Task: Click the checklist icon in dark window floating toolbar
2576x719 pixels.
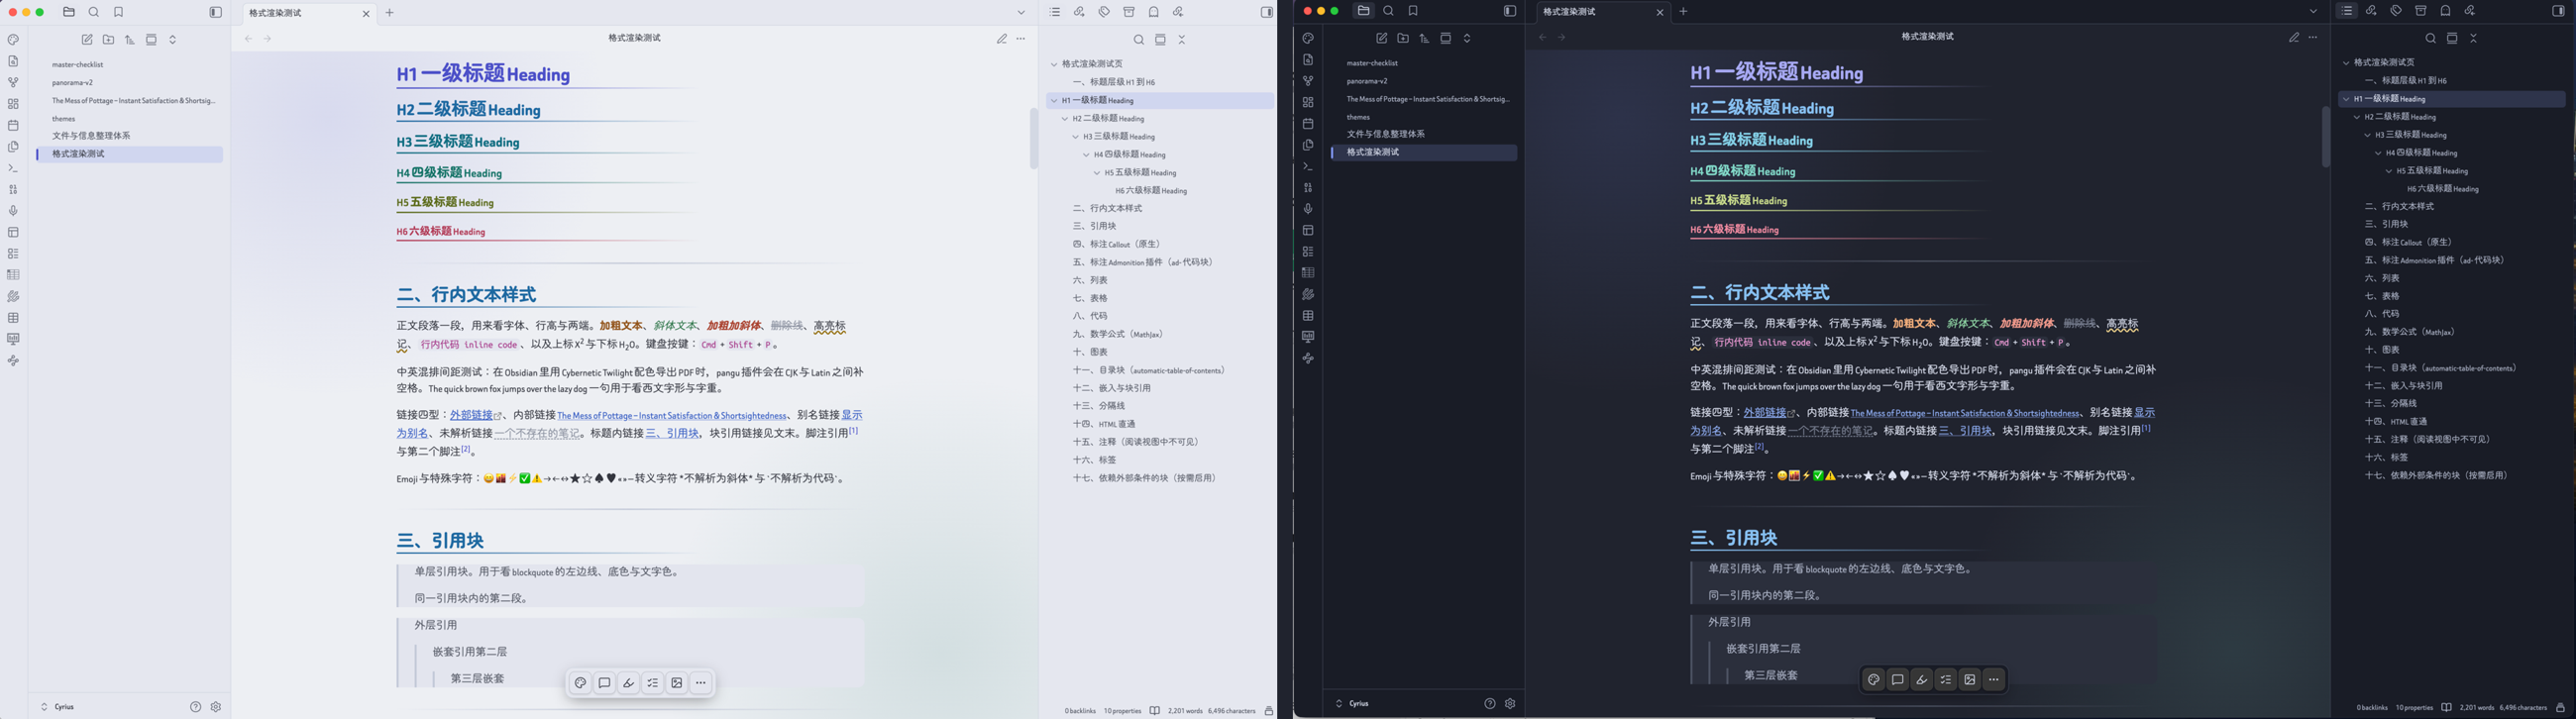Action: click(1946, 680)
